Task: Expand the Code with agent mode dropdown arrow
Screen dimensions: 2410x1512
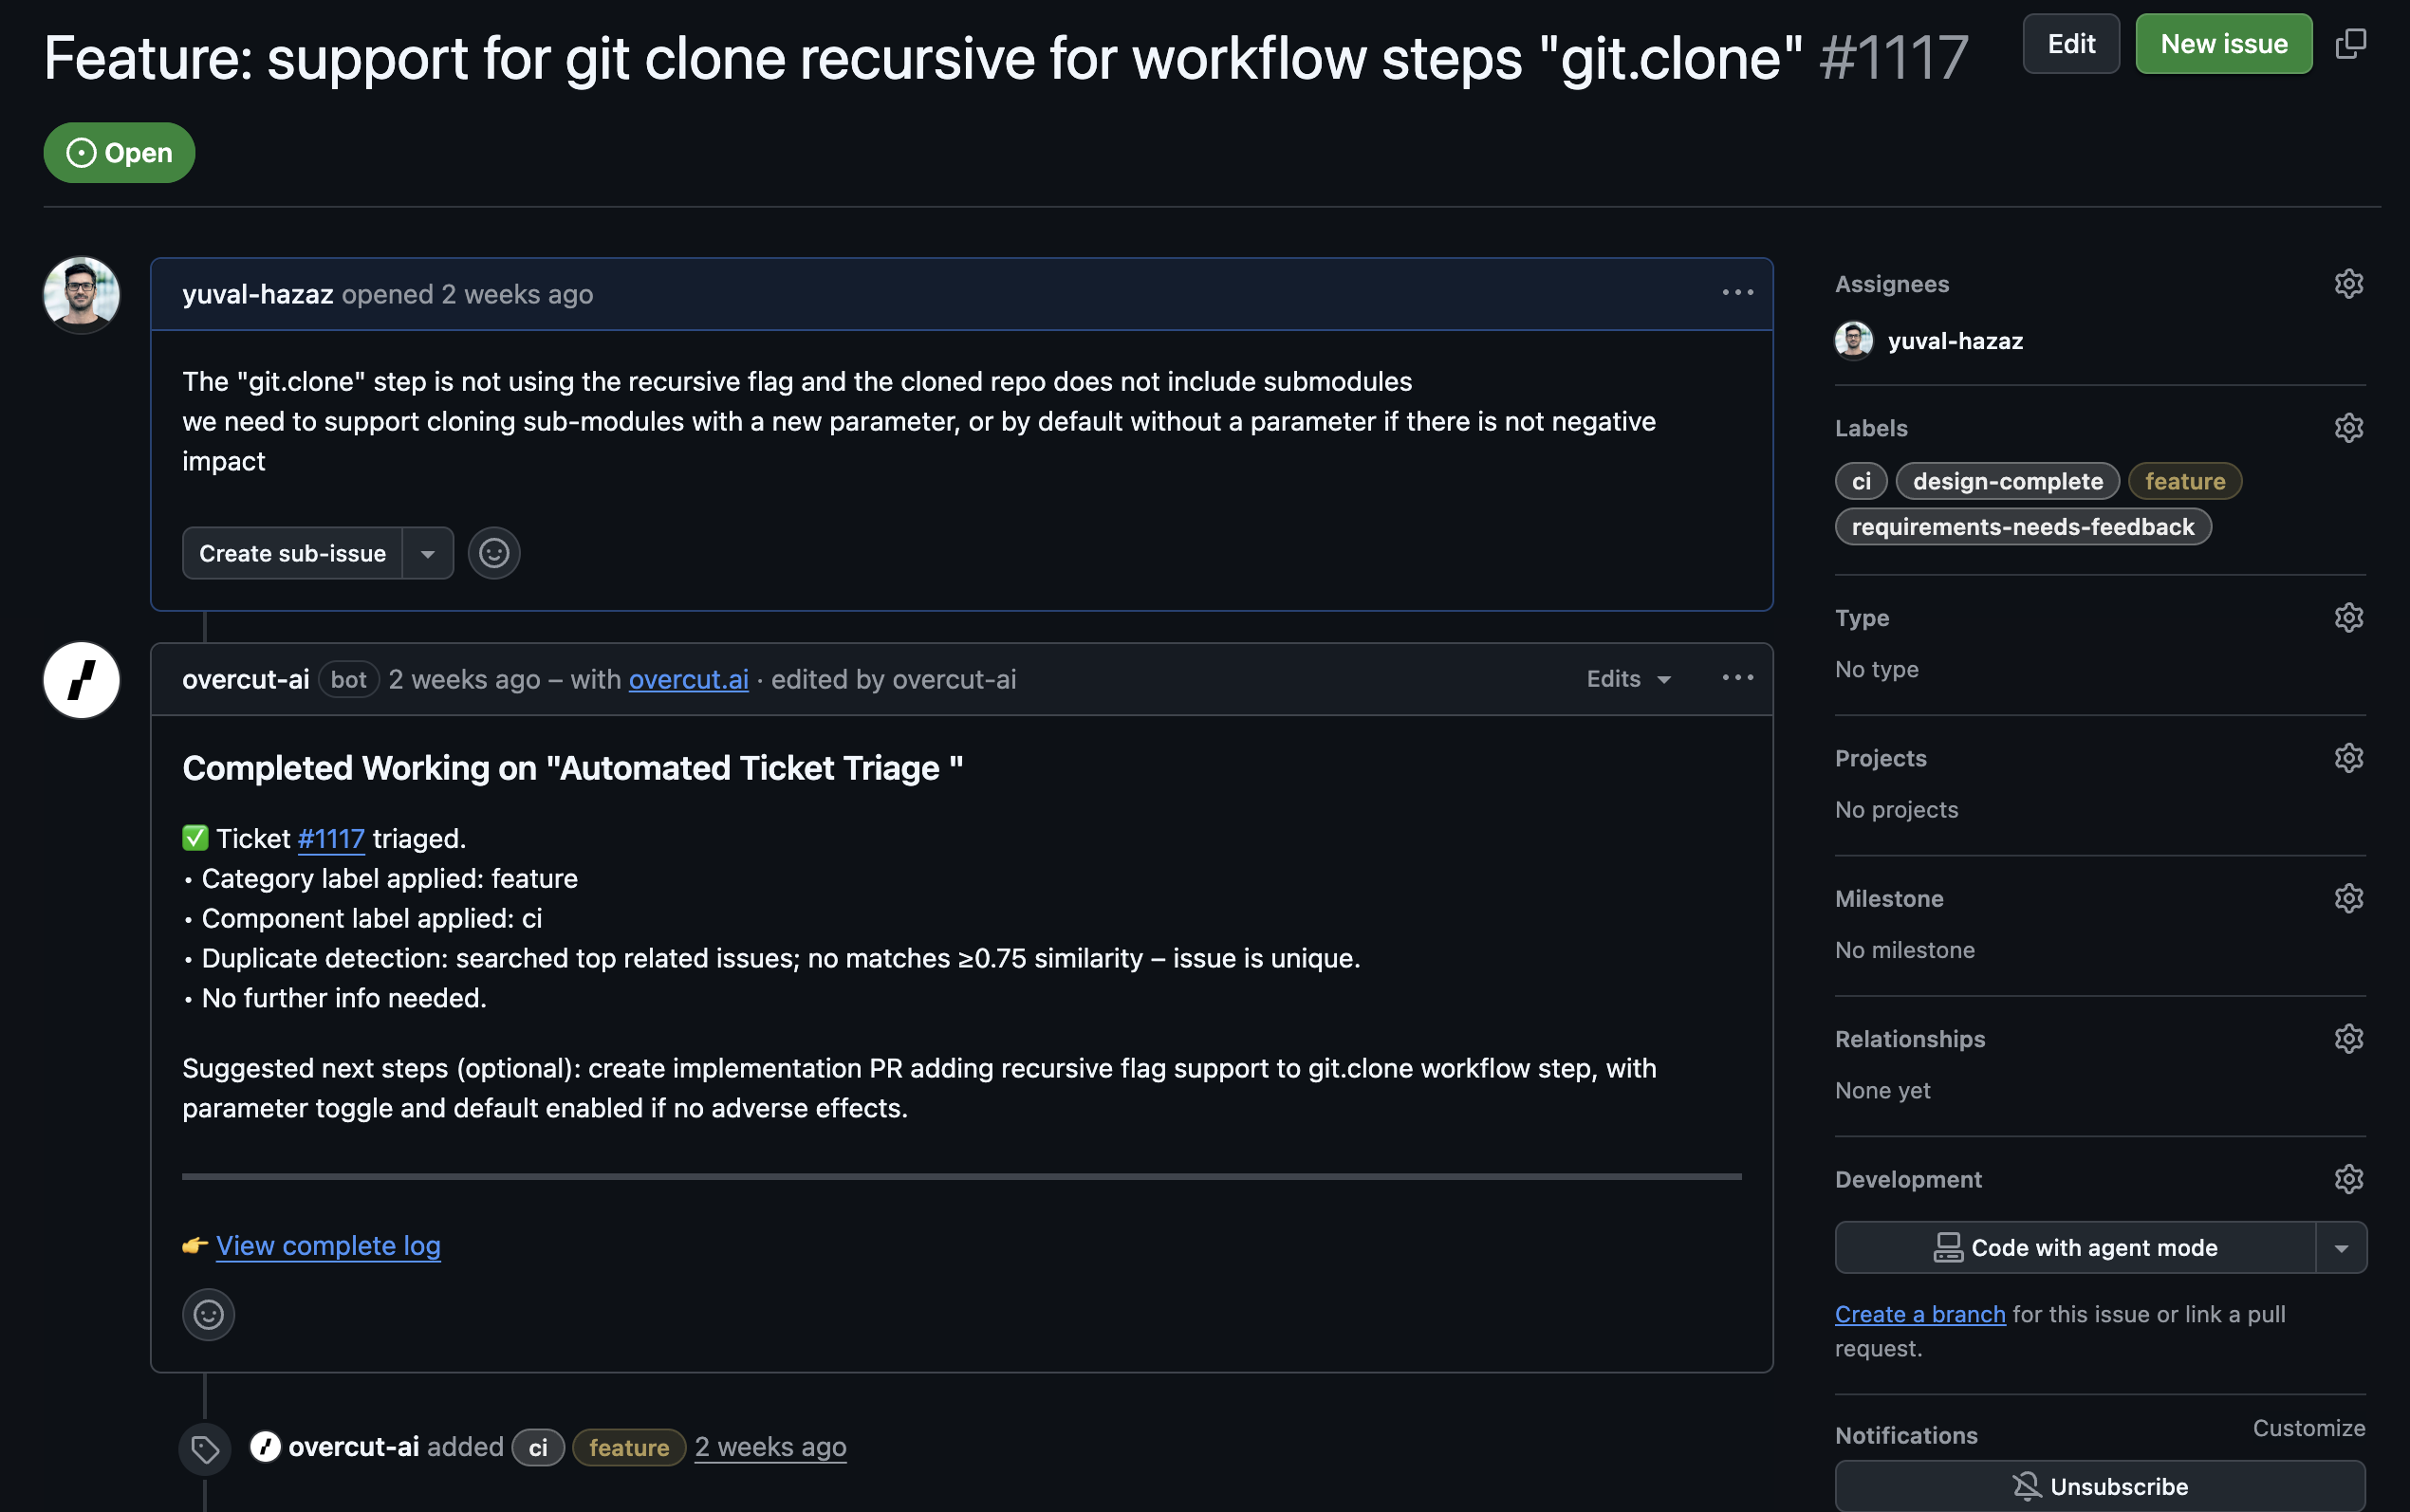Action: [2341, 1248]
